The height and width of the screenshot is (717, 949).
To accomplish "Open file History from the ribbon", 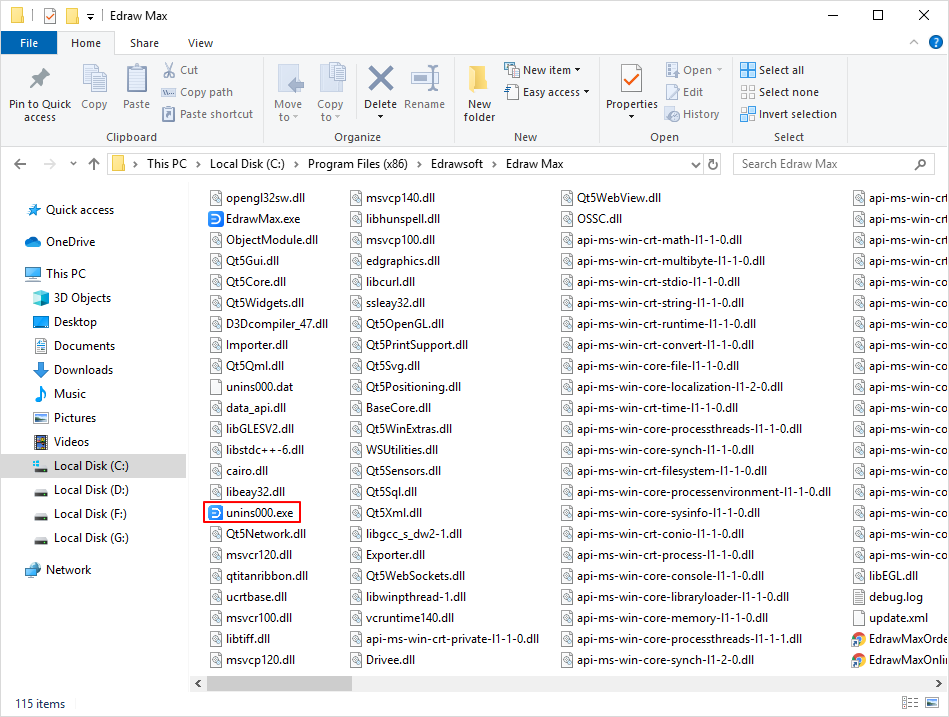I will coord(692,114).
